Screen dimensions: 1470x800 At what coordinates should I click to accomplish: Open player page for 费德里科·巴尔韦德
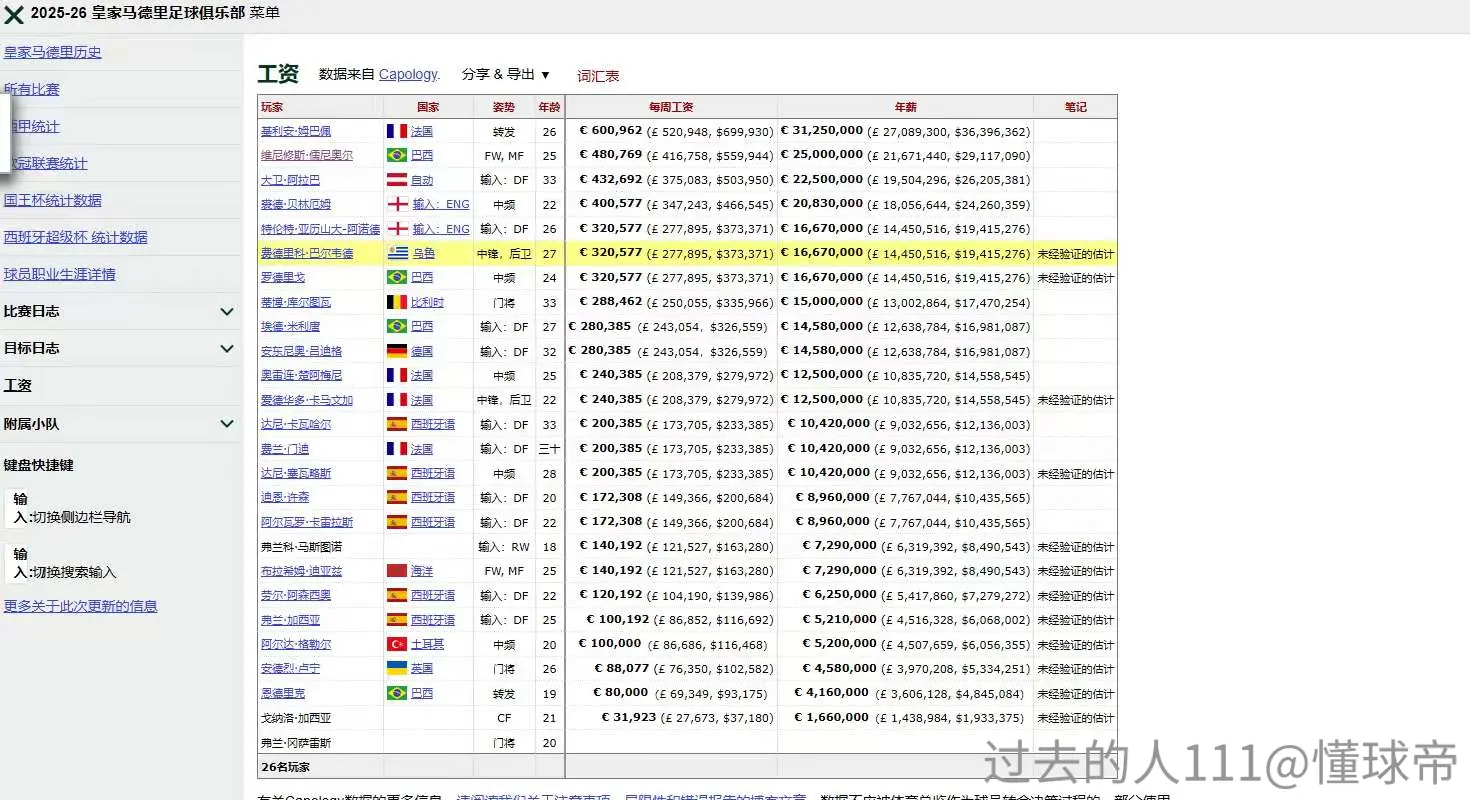click(x=307, y=253)
